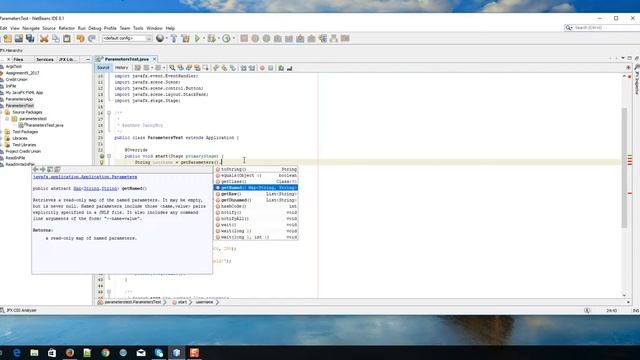The width and height of the screenshot is (640, 360).
Task: Select the Project Credit Union project
Action: click(x=23, y=151)
